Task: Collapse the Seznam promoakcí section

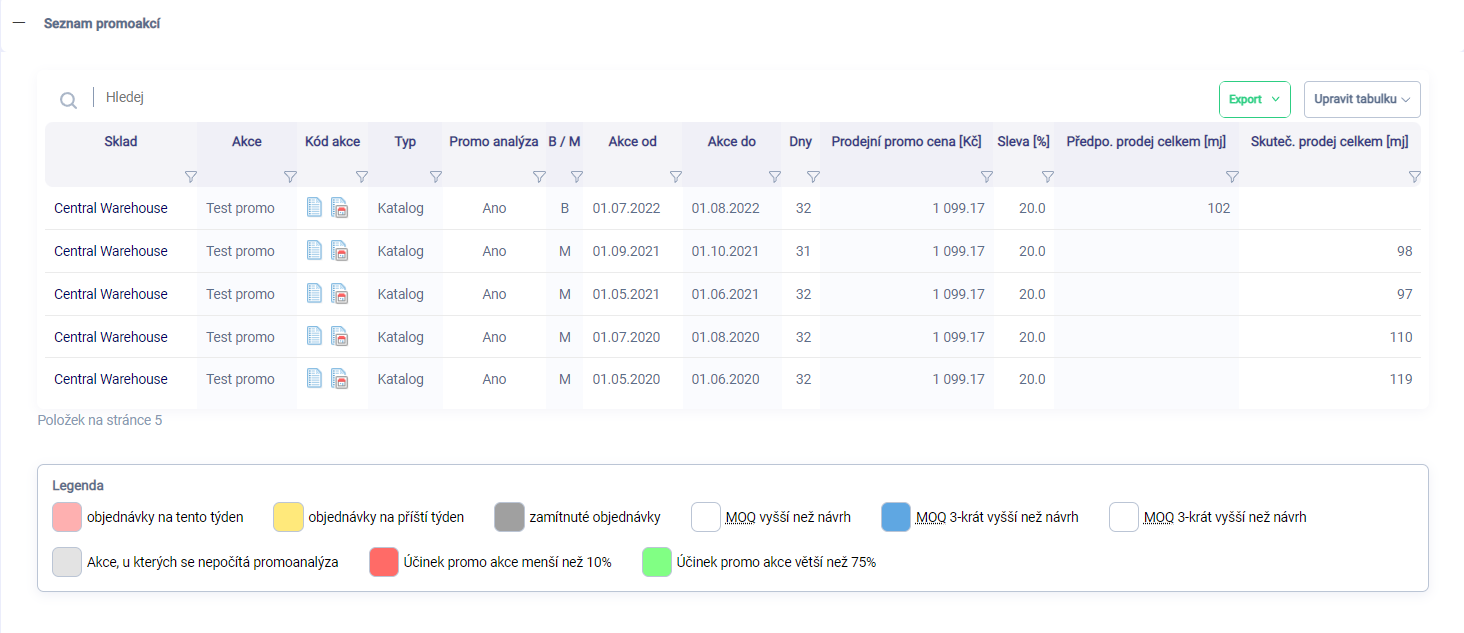Action: pos(18,23)
